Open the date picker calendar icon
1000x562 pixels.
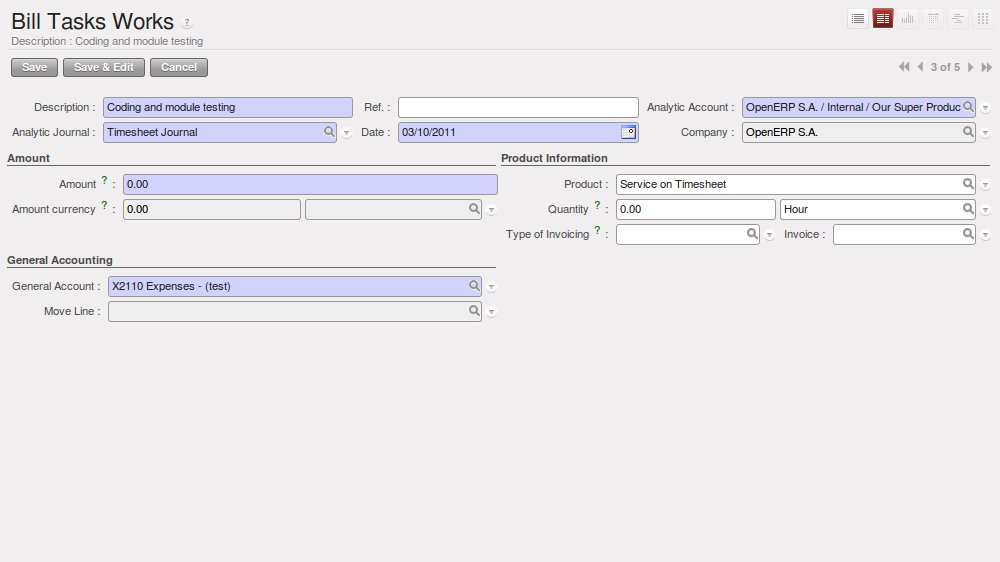tap(628, 132)
